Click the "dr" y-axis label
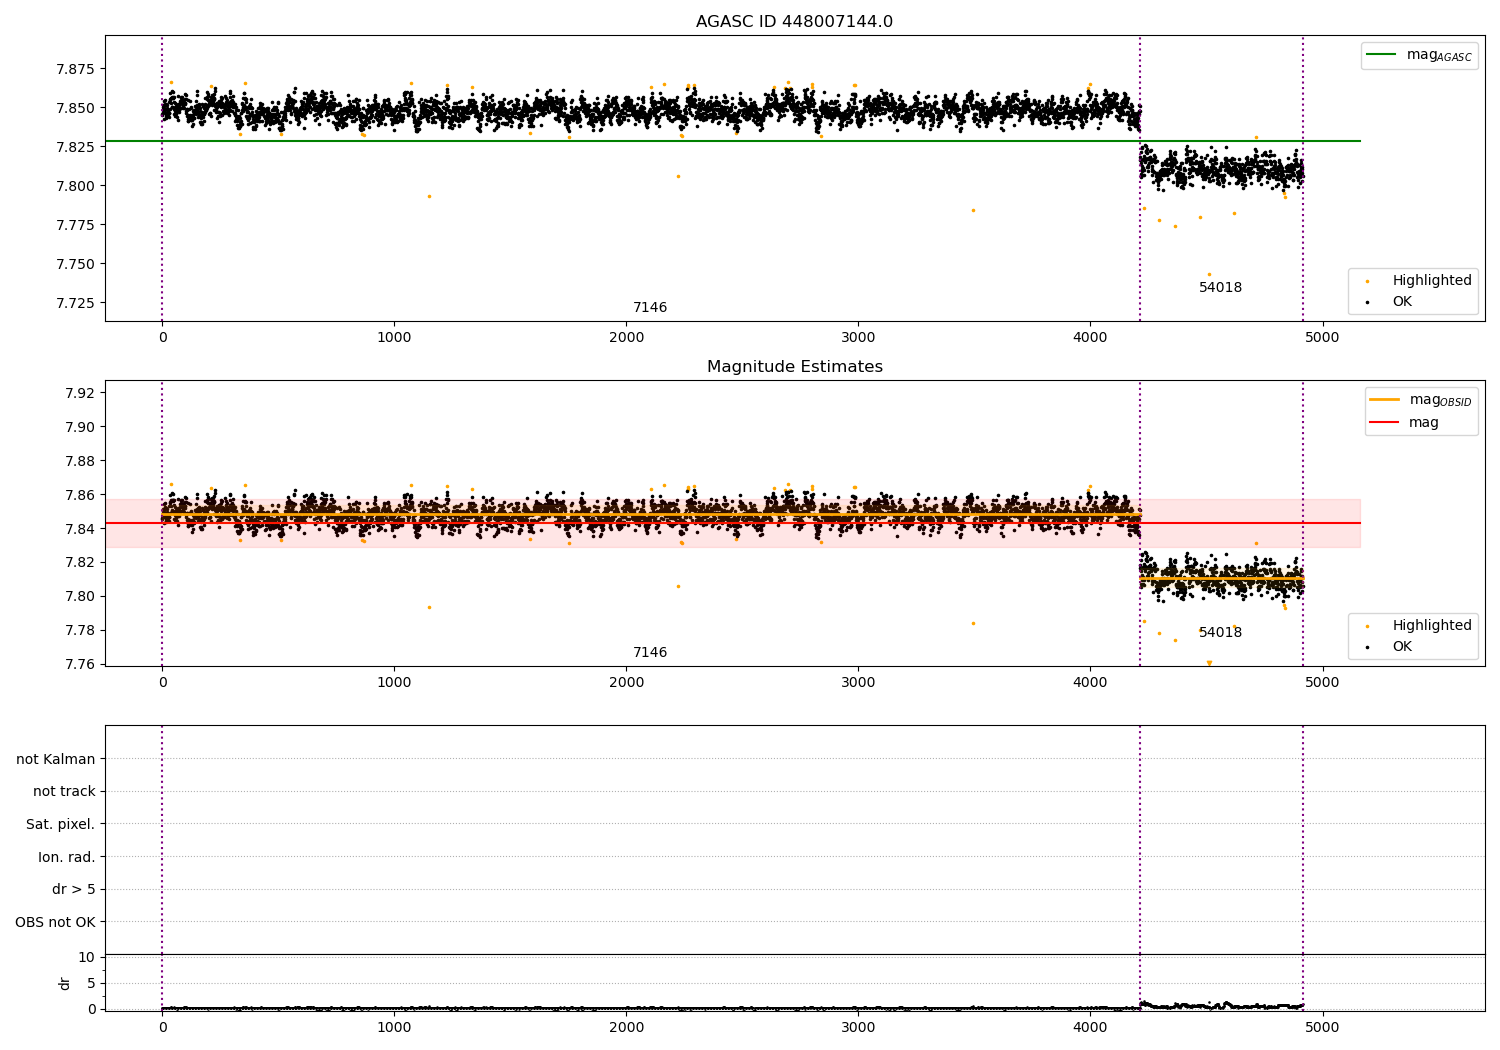The height and width of the screenshot is (1050, 1500). [x=65, y=983]
